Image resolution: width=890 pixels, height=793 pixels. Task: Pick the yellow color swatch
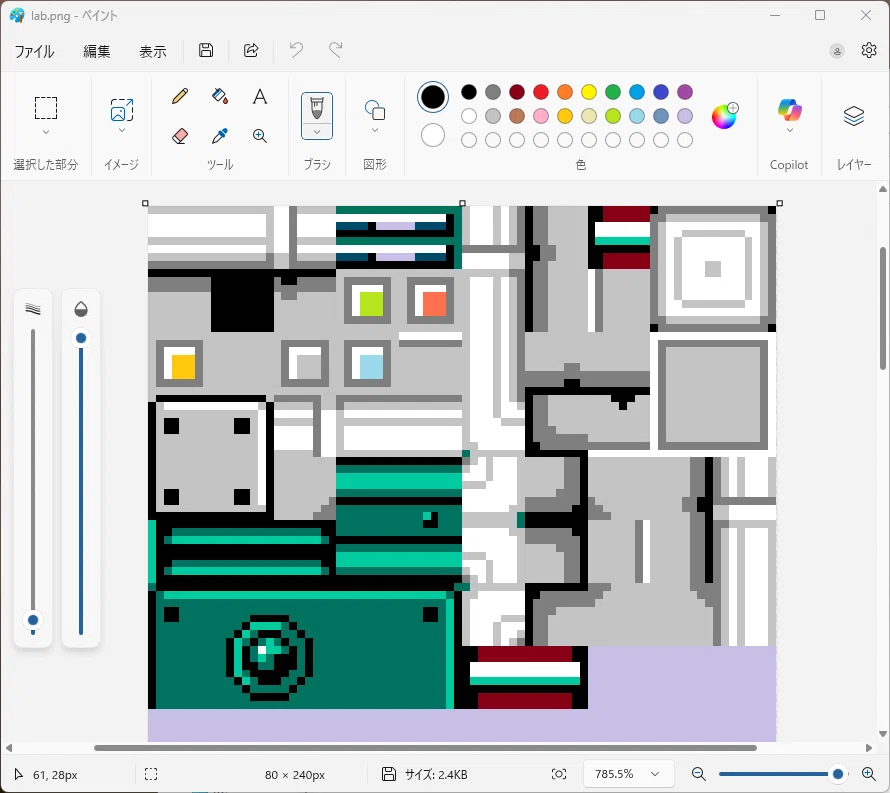[x=589, y=92]
